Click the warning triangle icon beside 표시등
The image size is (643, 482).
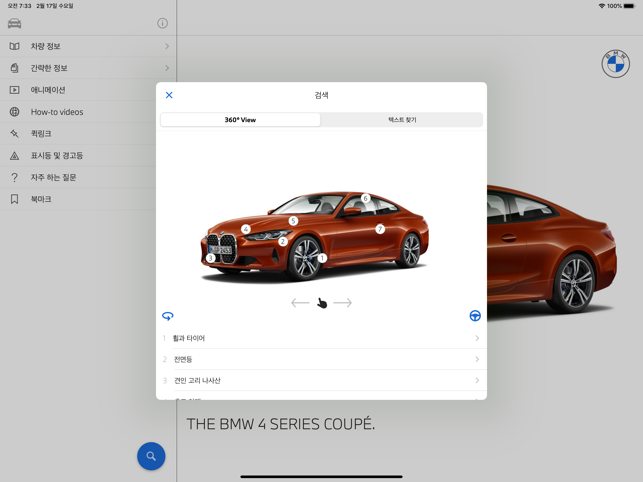tap(14, 155)
